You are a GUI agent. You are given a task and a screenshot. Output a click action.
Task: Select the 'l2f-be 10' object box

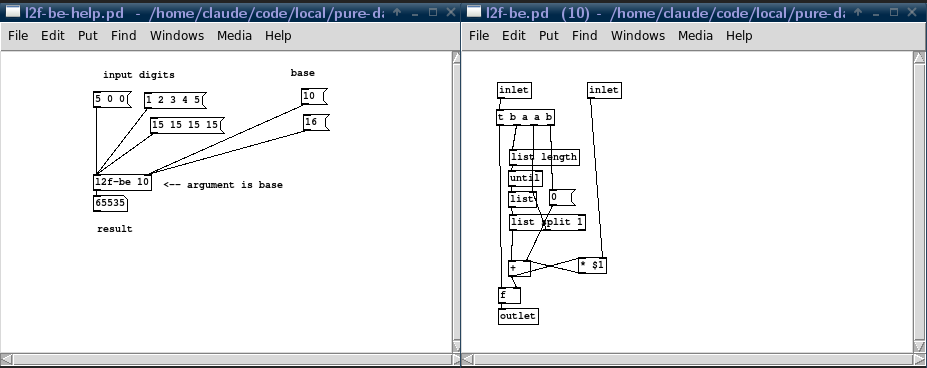[x=122, y=182]
